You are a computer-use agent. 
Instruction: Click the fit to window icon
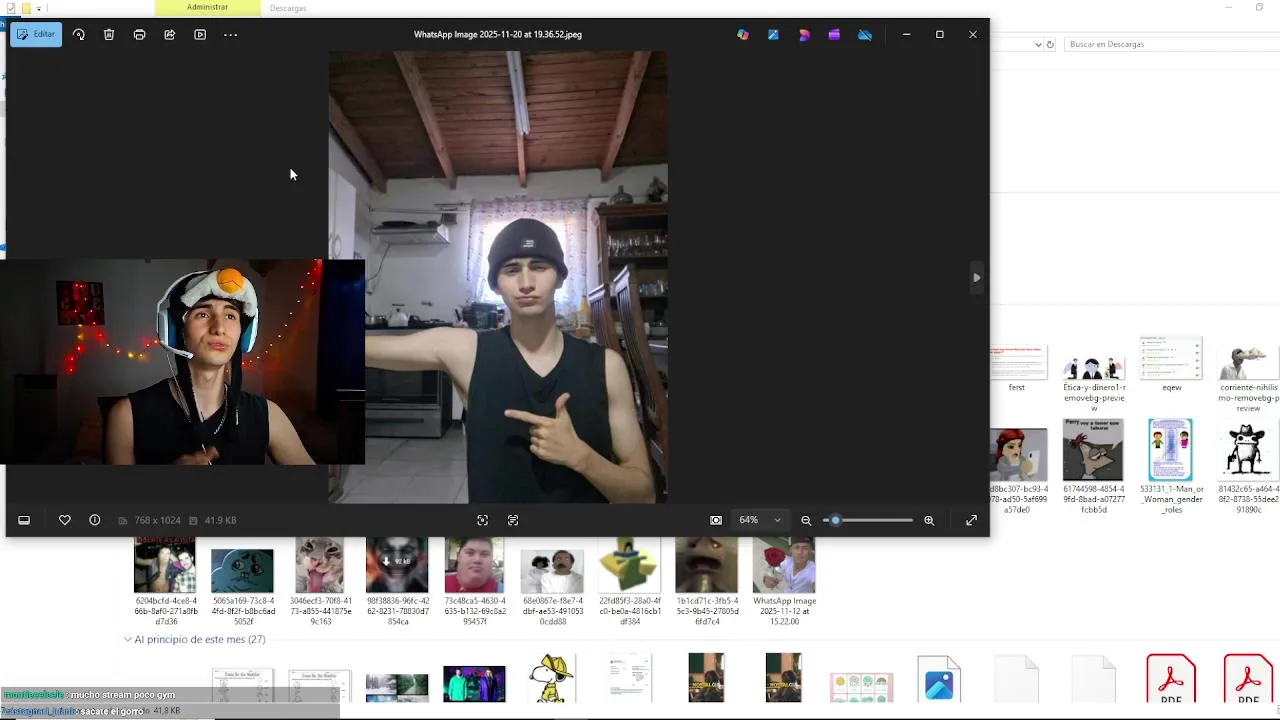click(x=716, y=520)
